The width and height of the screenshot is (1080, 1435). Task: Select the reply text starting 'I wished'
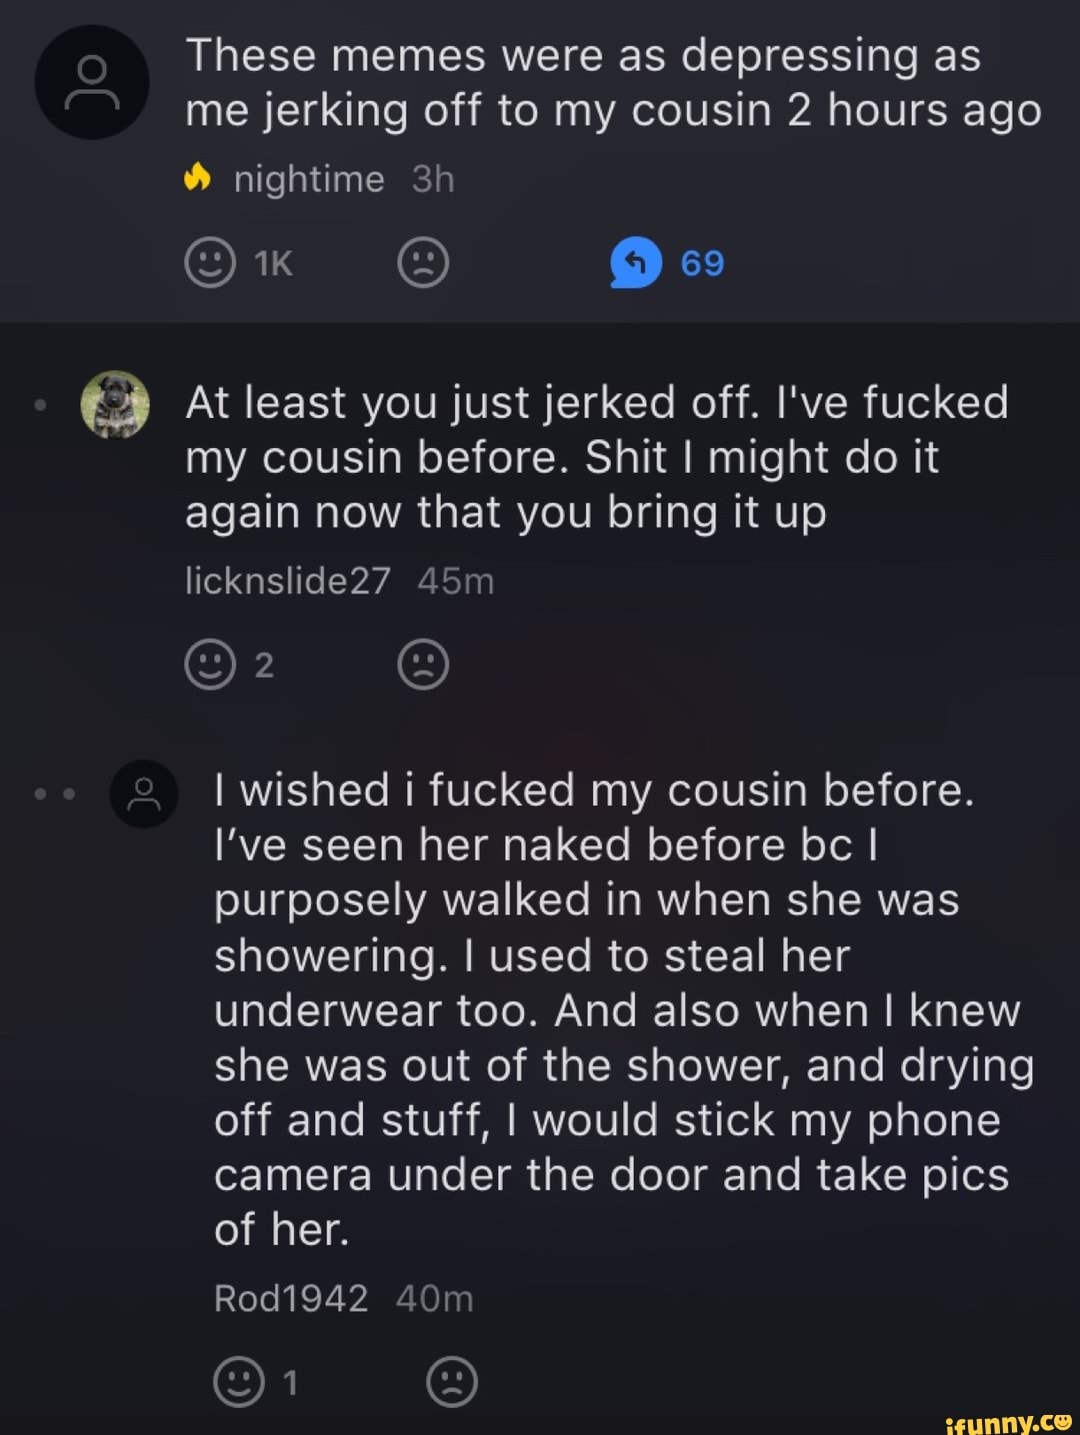point(624,1010)
